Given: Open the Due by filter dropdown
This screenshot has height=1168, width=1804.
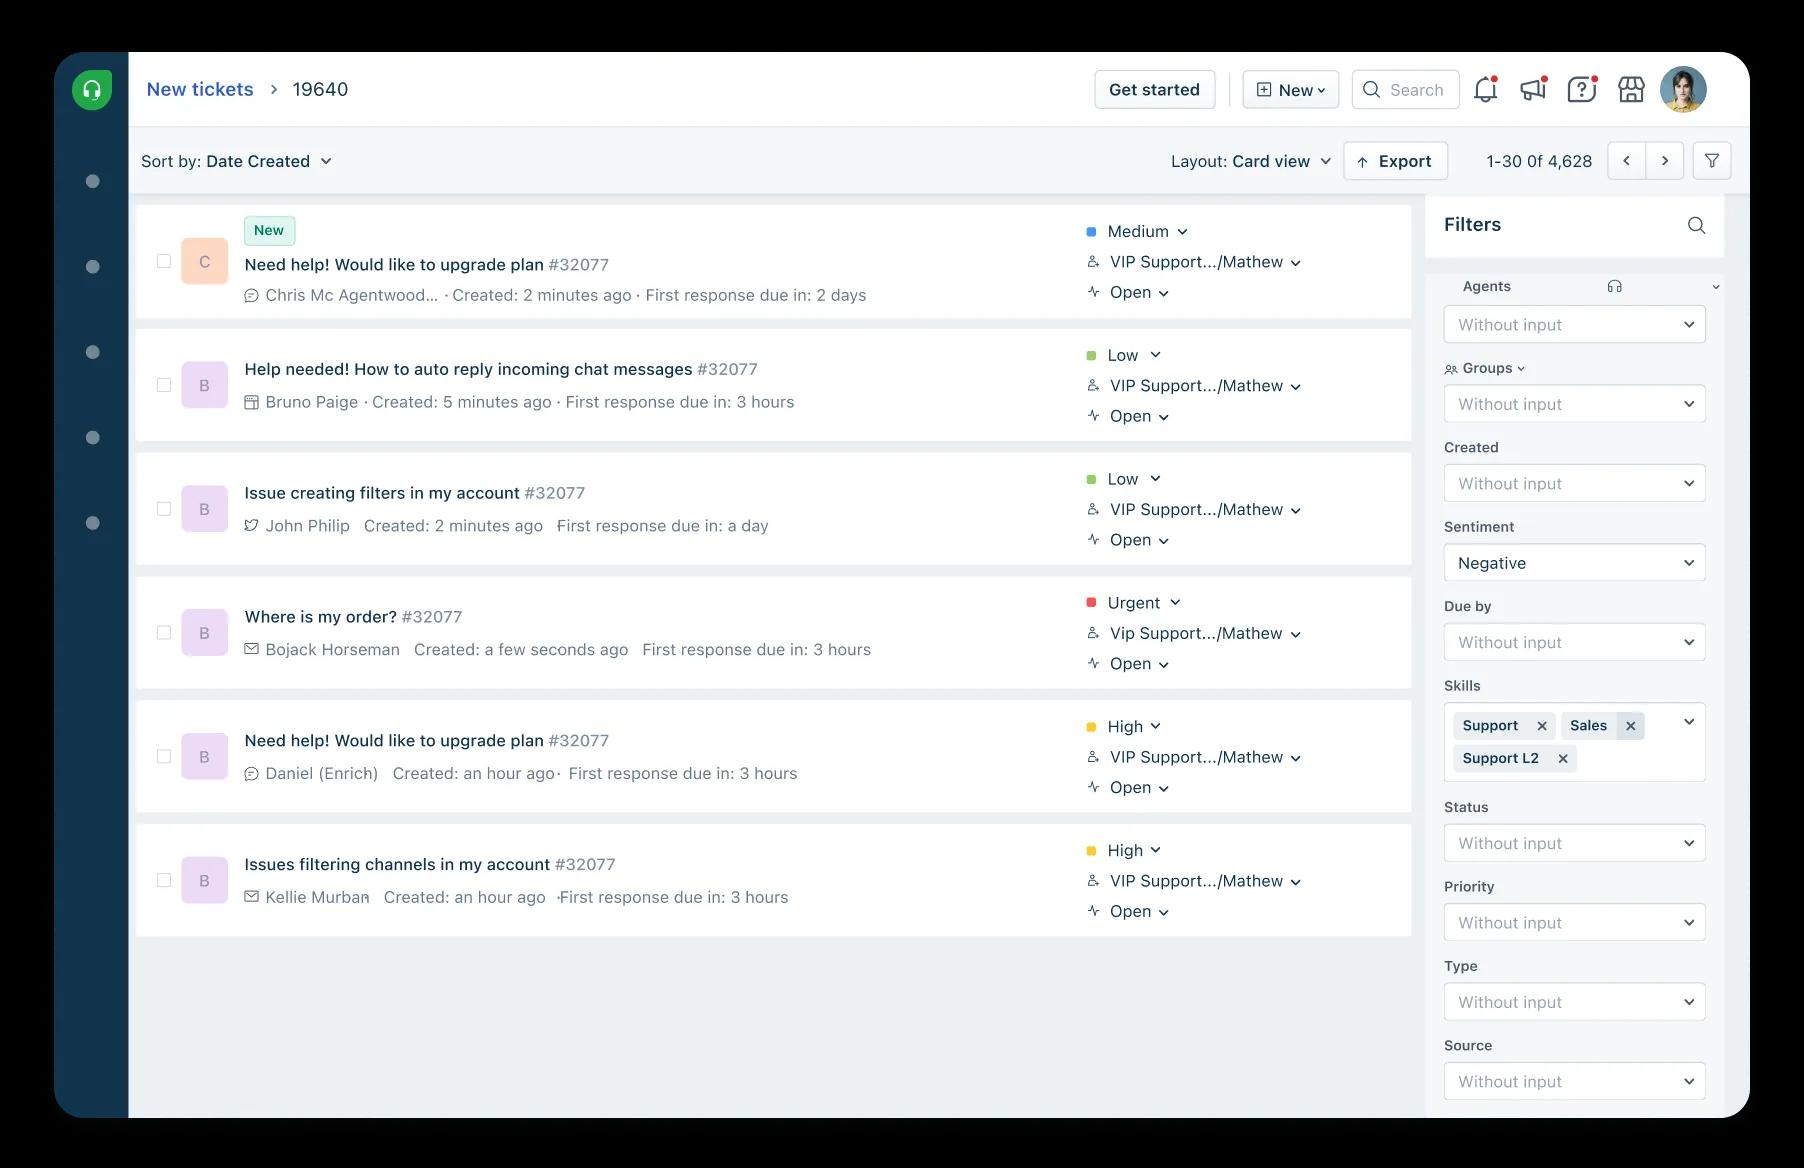Looking at the screenshot, I should click(x=1574, y=643).
